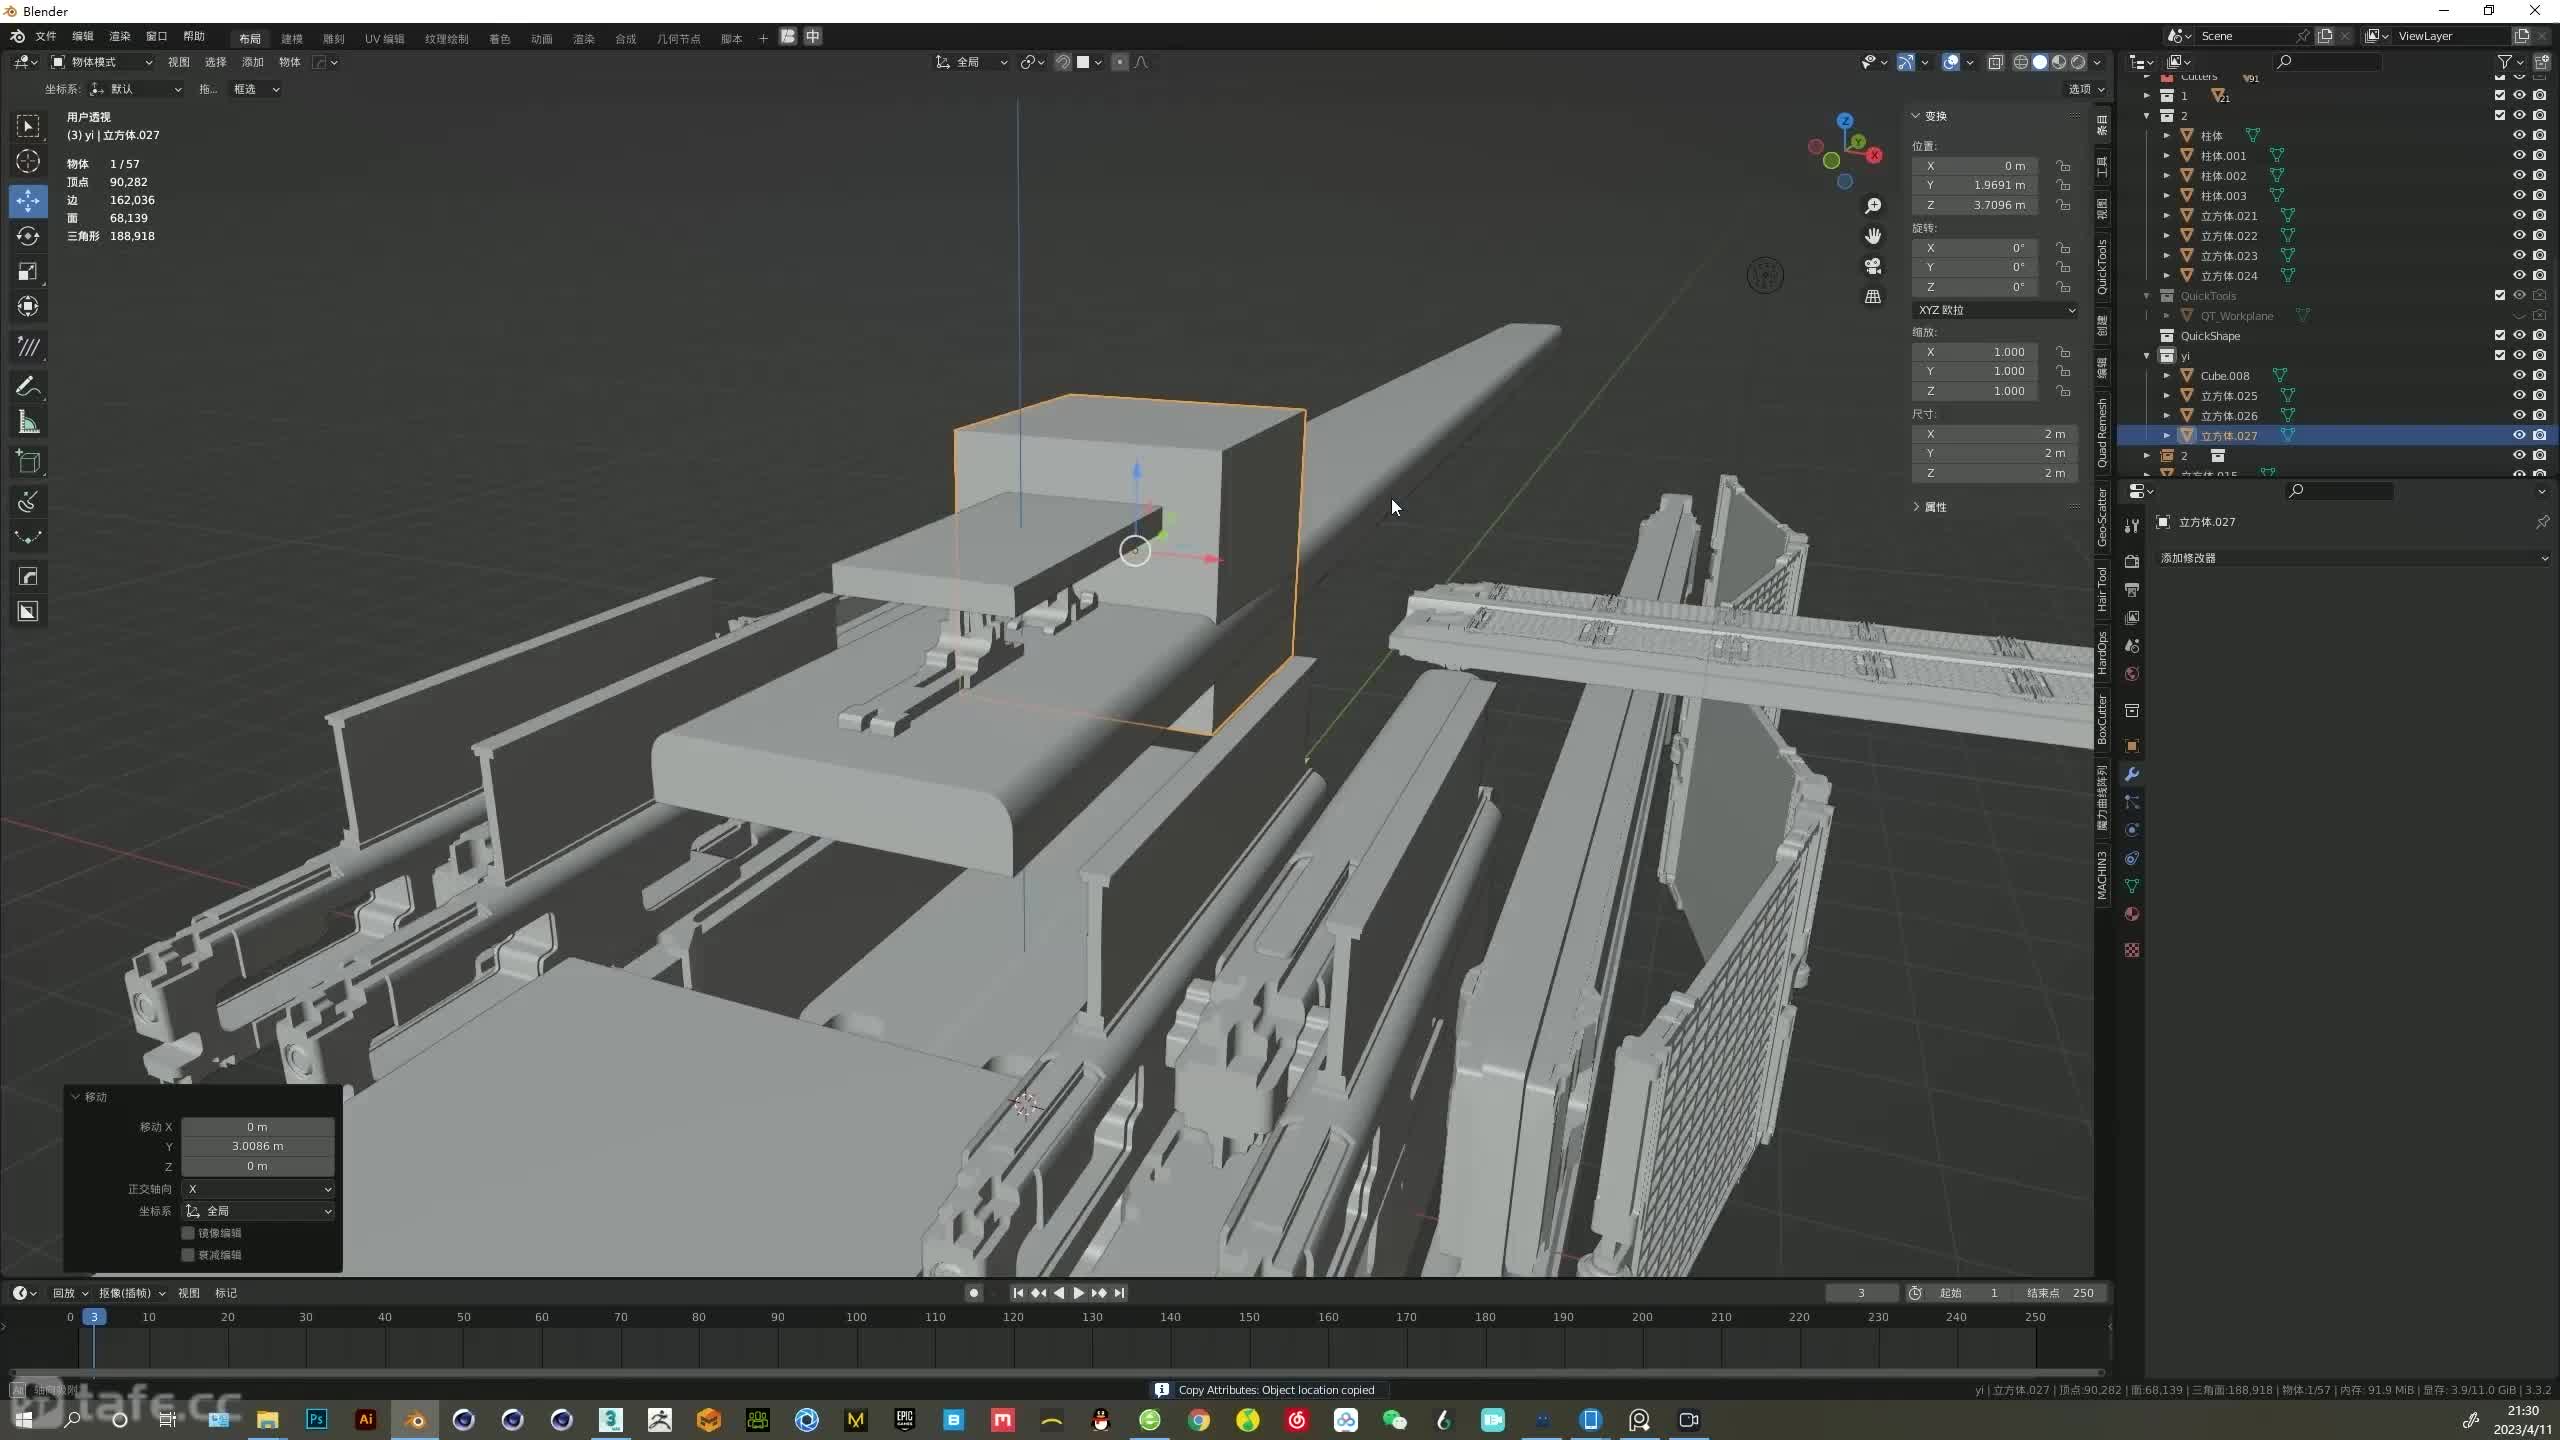Screen dimensions: 2560x1440
Task: Select the Scale tool
Action: point(28,271)
